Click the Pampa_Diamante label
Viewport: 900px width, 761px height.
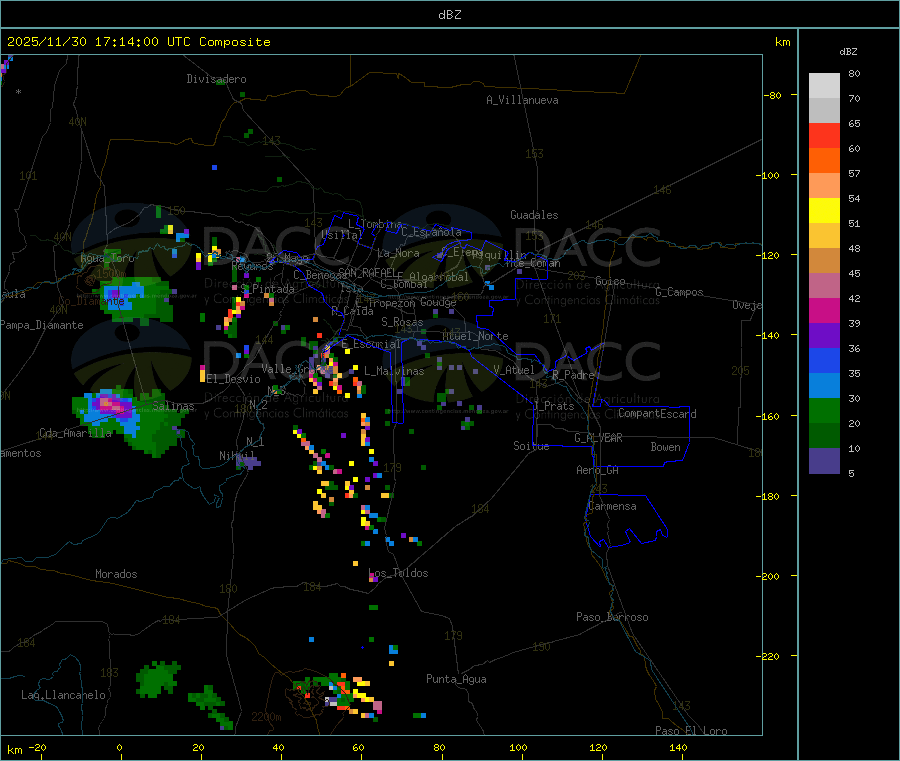coord(42,325)
